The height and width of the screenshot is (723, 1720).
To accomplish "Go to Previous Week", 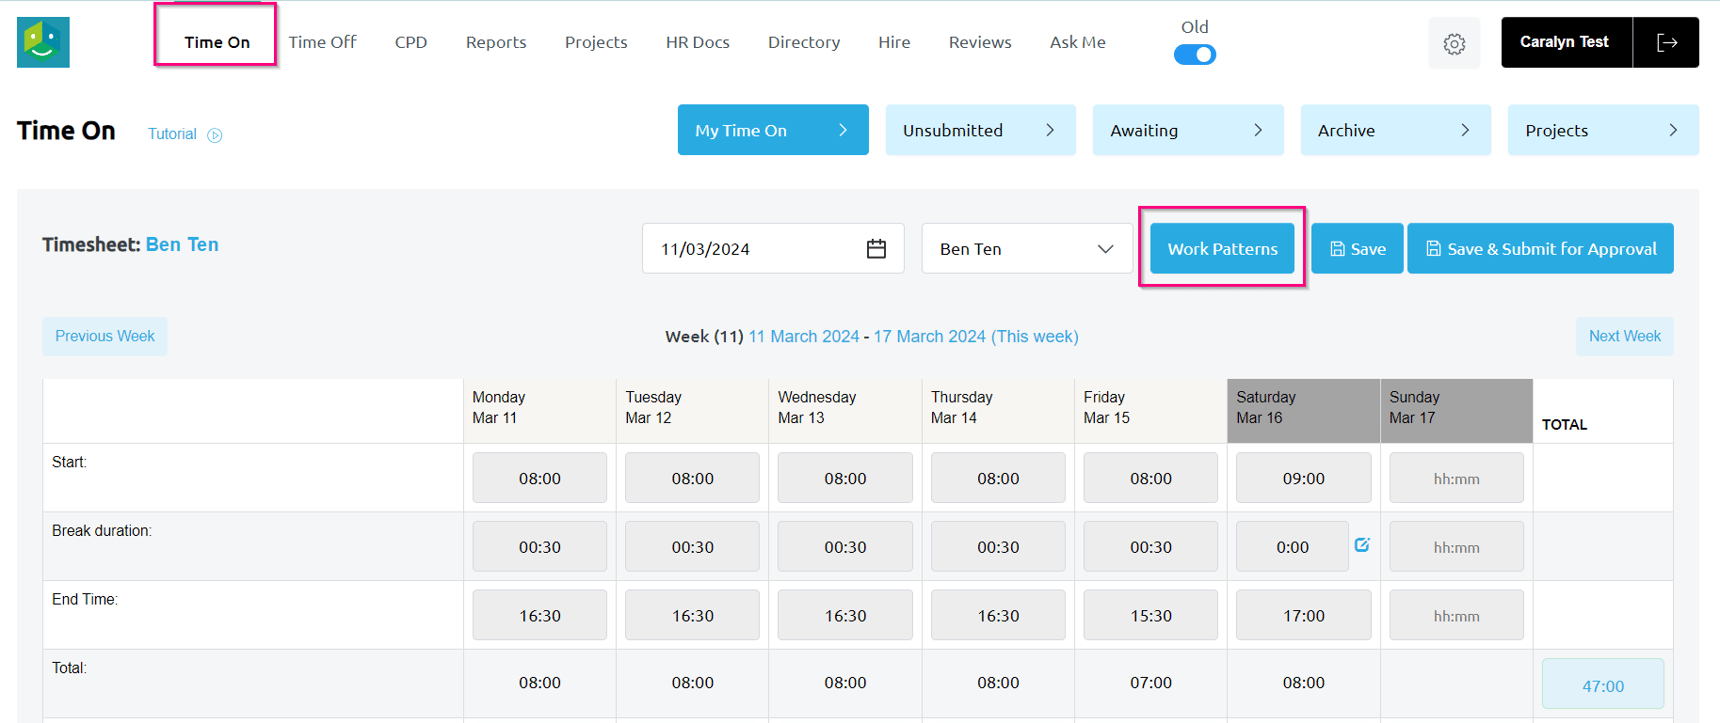I will (105, 336).
